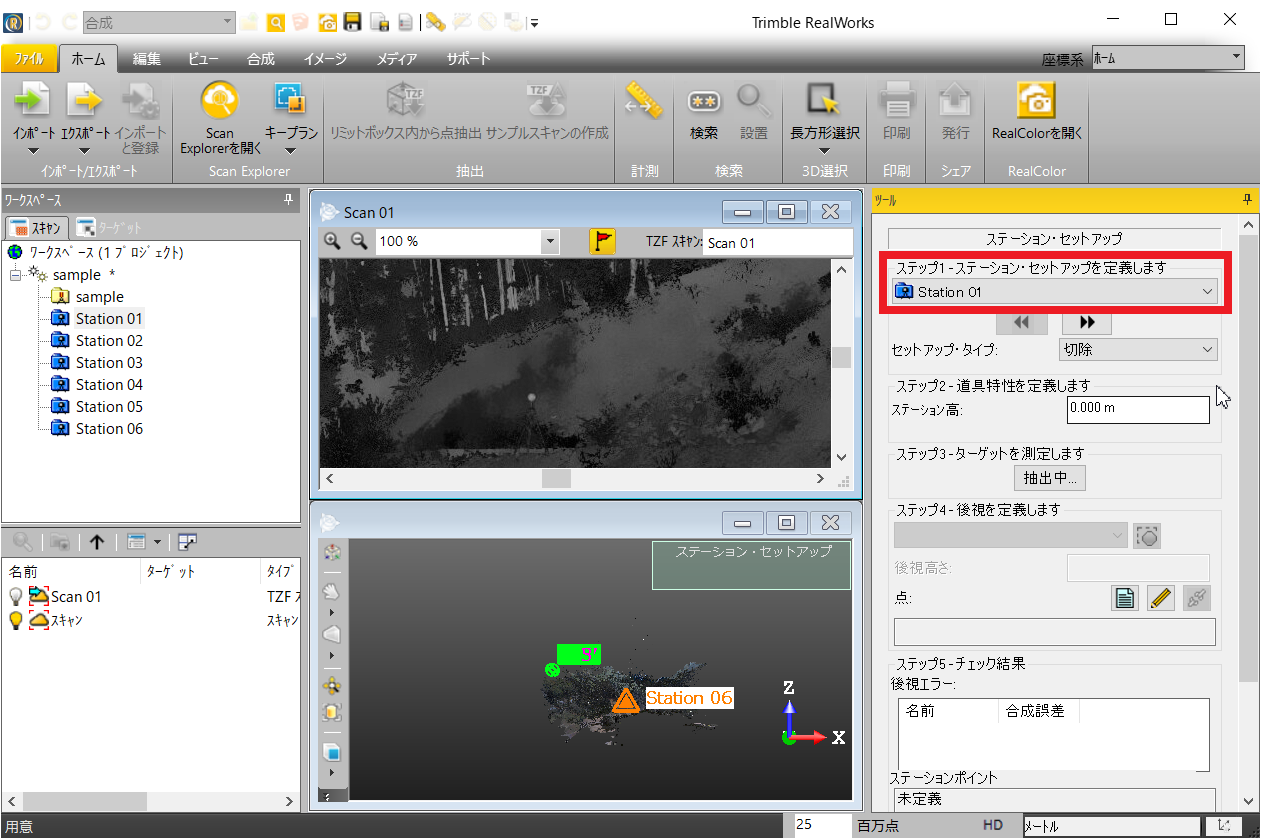The image size is (1261, 839).
Task: Zoom in on the Scan 01 image
Action: tap(333, 241)
